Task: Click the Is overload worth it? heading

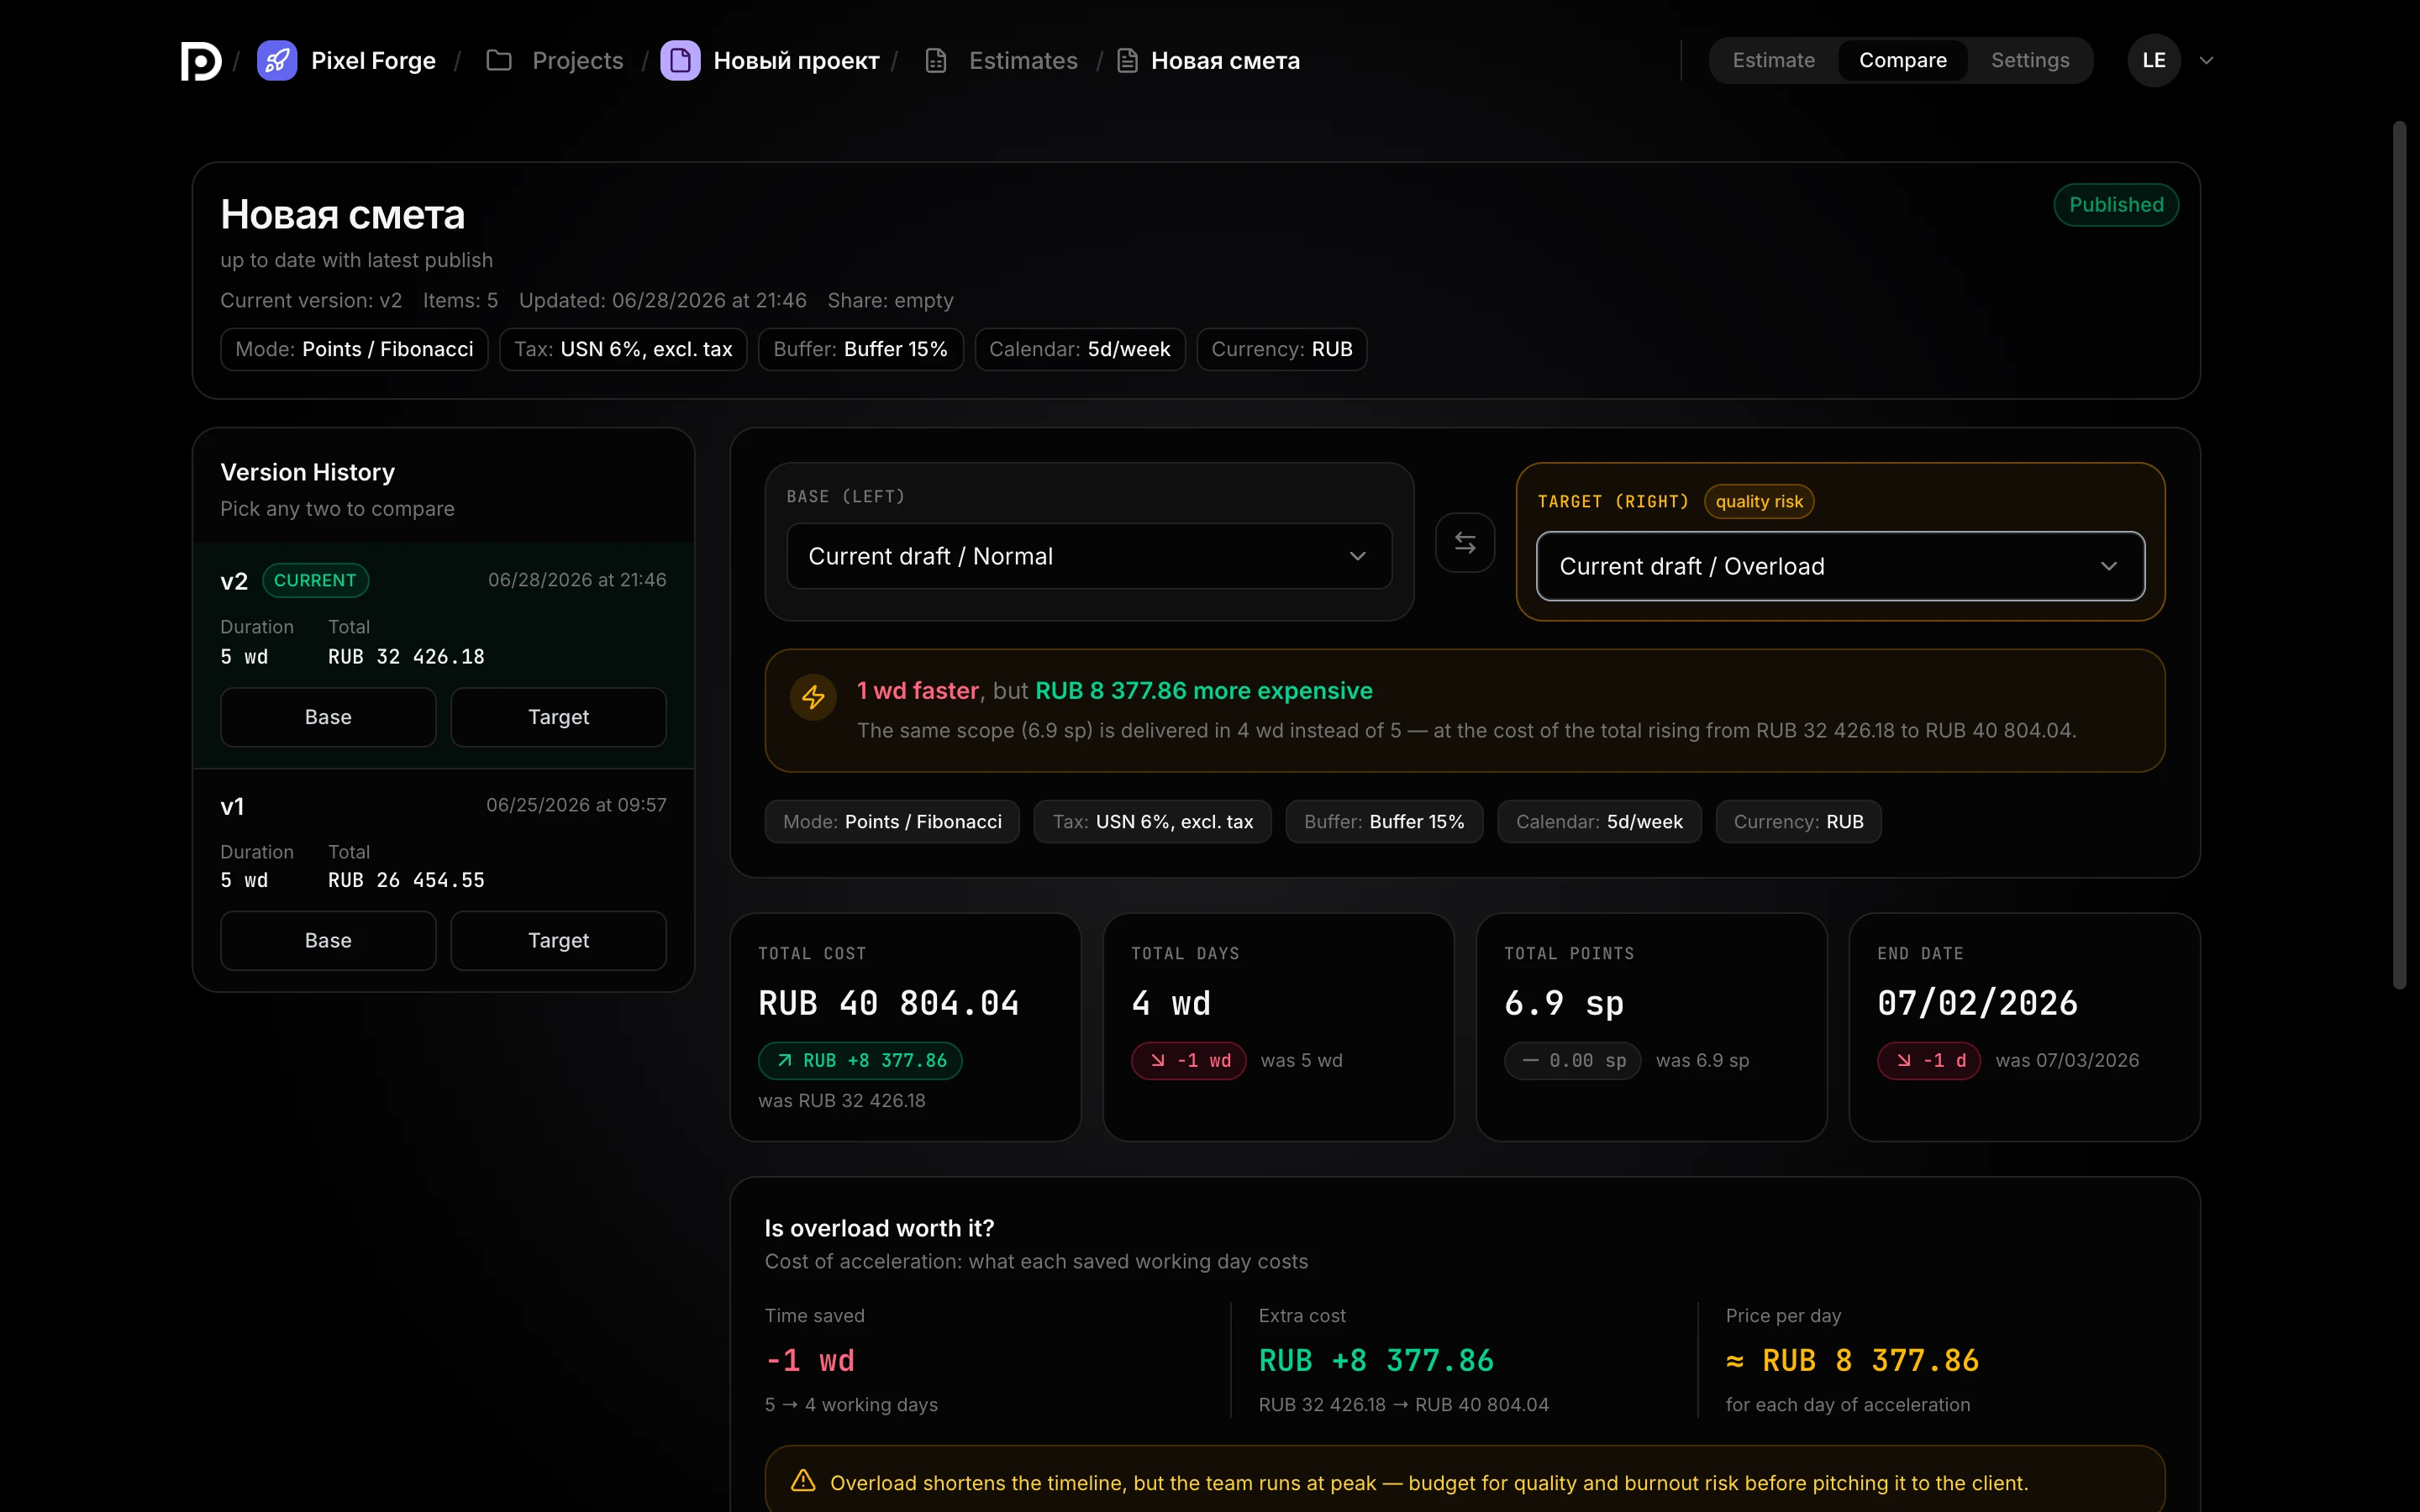Action: click(x=879, y=1228)
